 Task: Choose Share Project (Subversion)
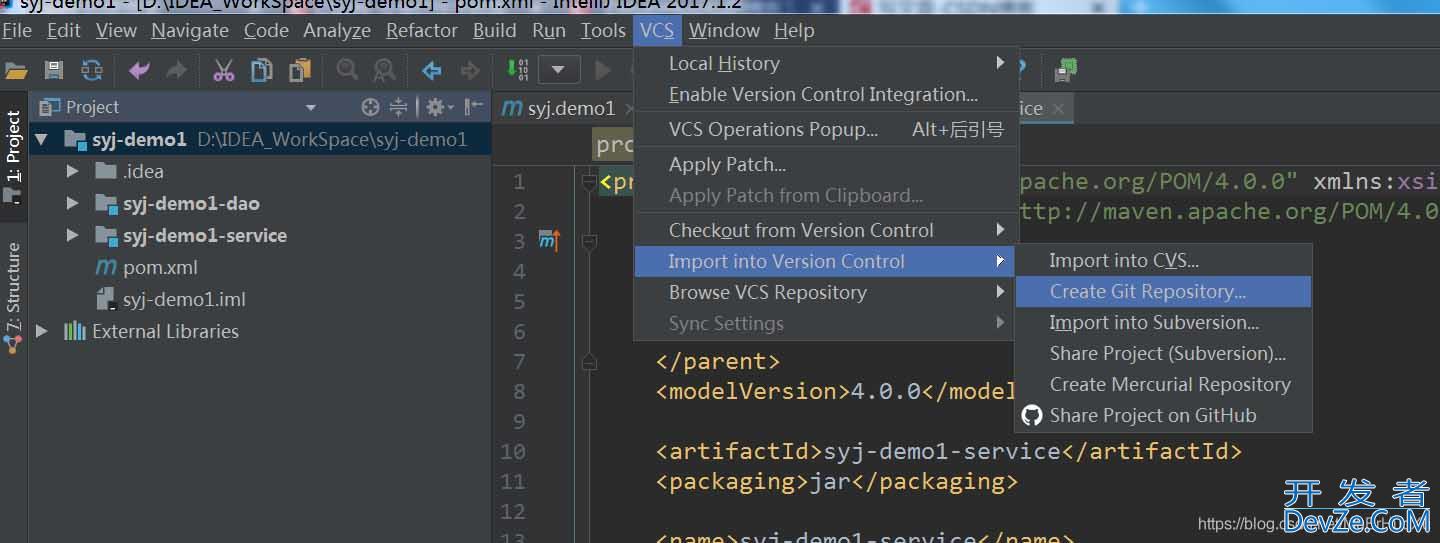click(1163, 354)
